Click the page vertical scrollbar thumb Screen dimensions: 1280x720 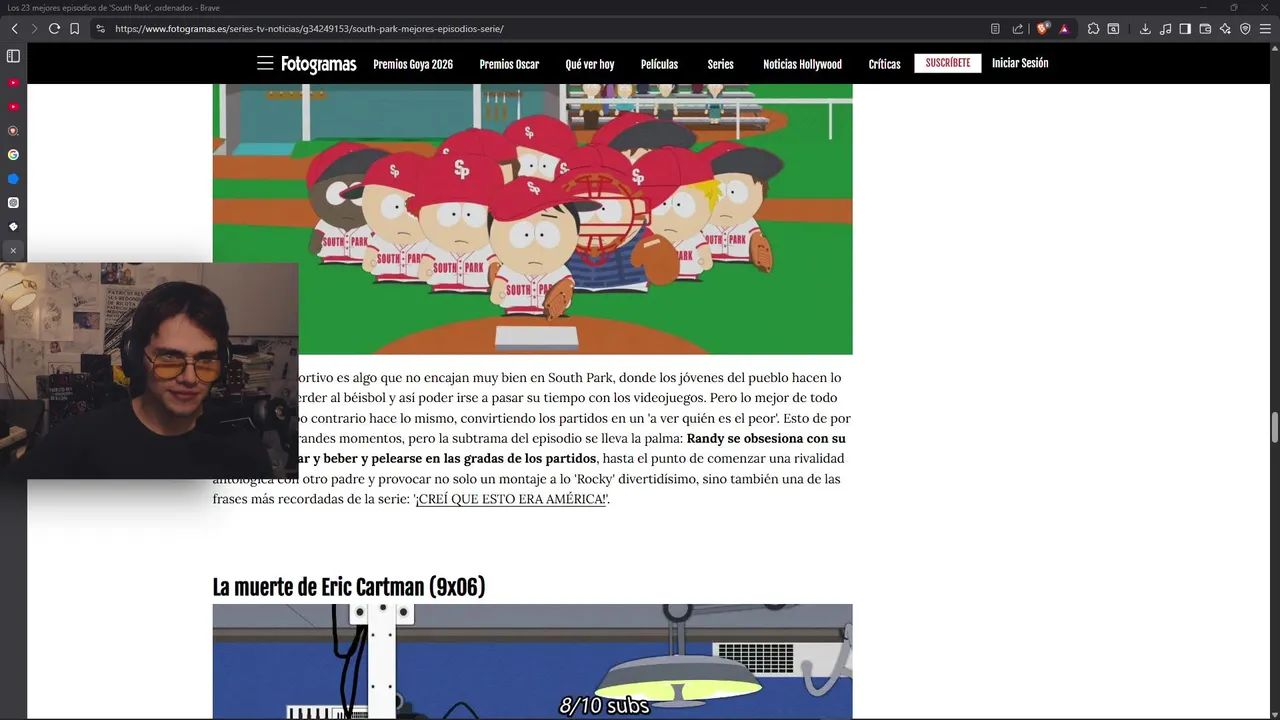[x=1274, y=426]
